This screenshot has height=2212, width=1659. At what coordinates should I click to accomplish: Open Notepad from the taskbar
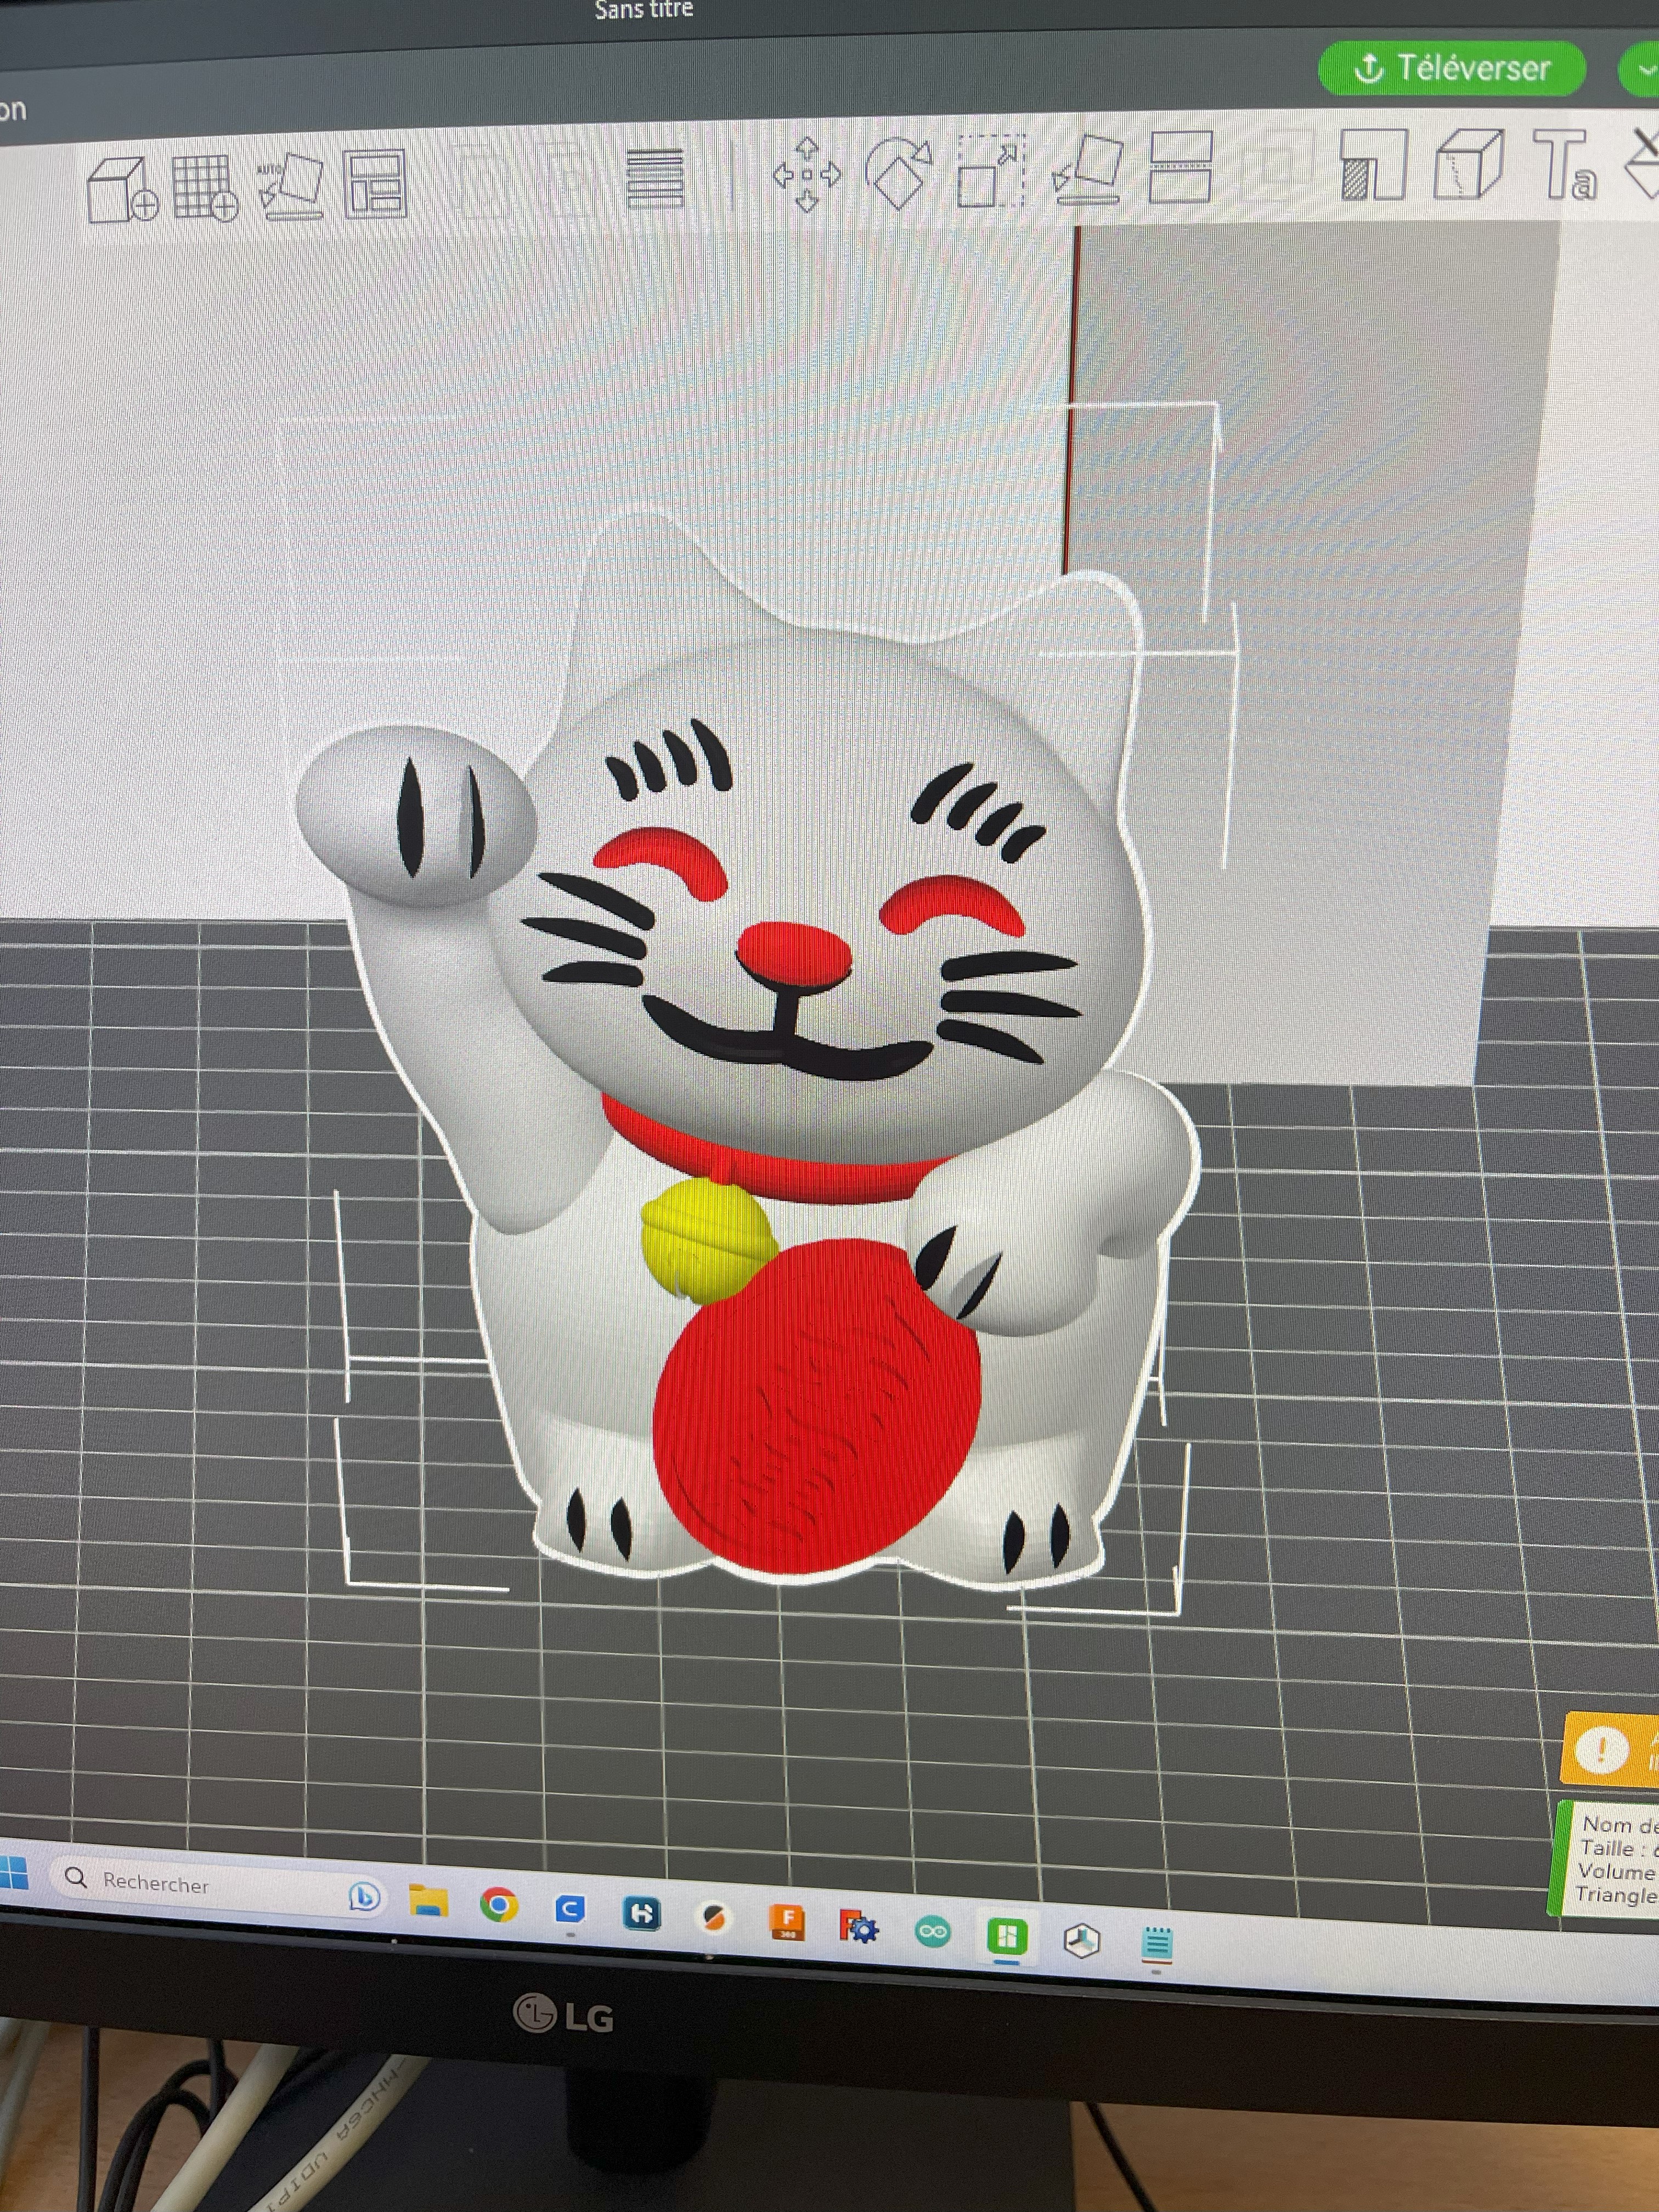click(1157, 1944)
